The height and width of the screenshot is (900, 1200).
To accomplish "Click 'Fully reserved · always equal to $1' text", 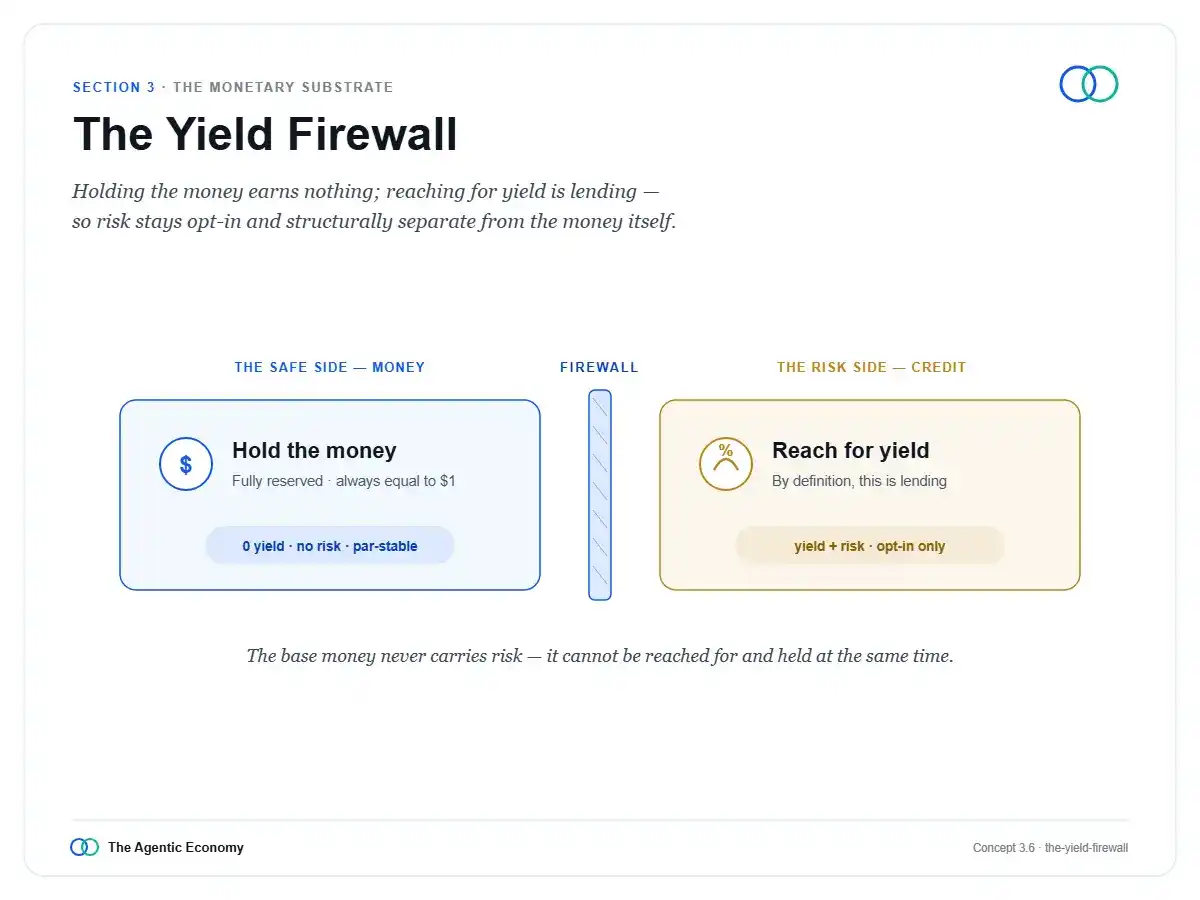I will [344, 481].
